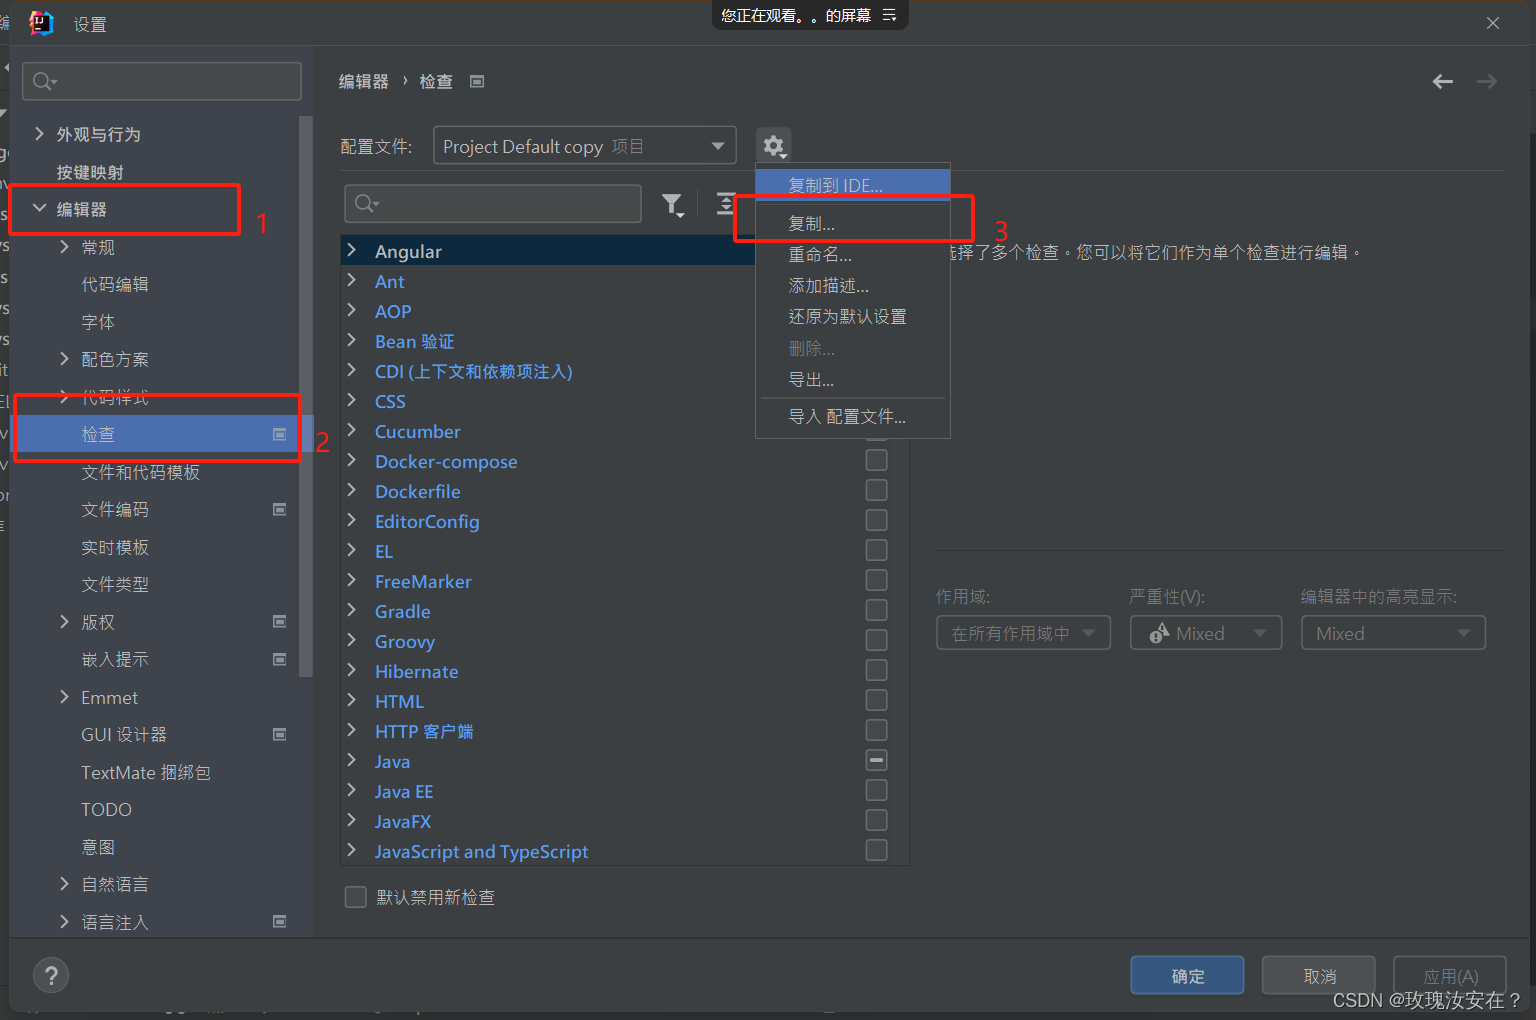This screenshot has height=1020, width=1536.
Task: Open the Project Default copy profile dropdown
Action: (x=584, y=146)
